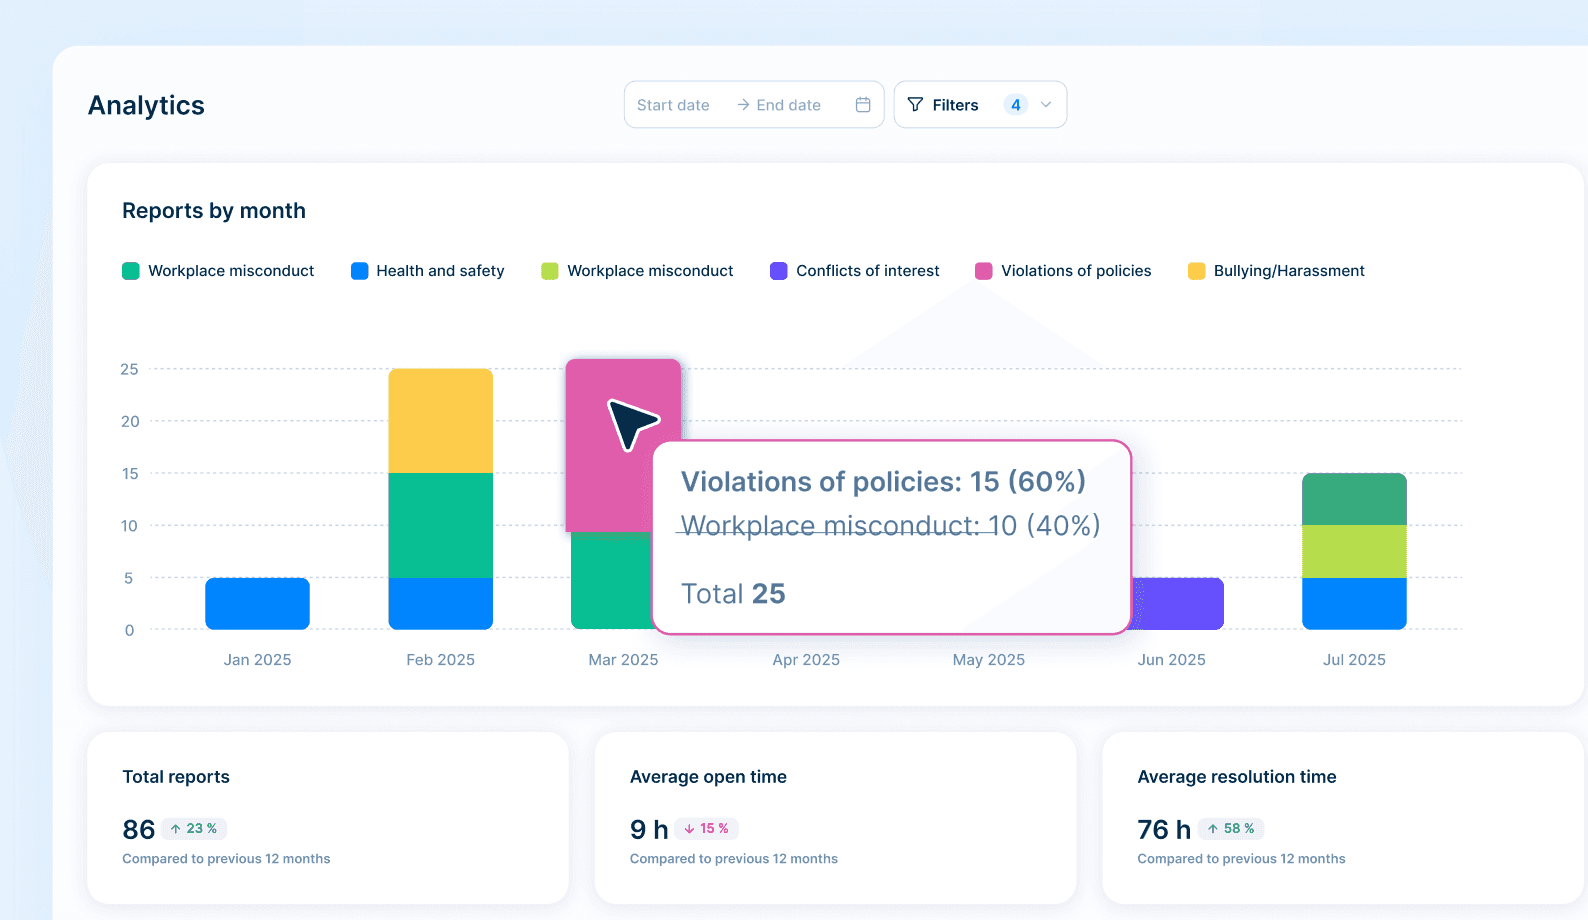This screenshot has height=920, width=1588.
Task: Select the Jan 2025 blue bar
Action: pyautogui.click(x=257, y=604)
